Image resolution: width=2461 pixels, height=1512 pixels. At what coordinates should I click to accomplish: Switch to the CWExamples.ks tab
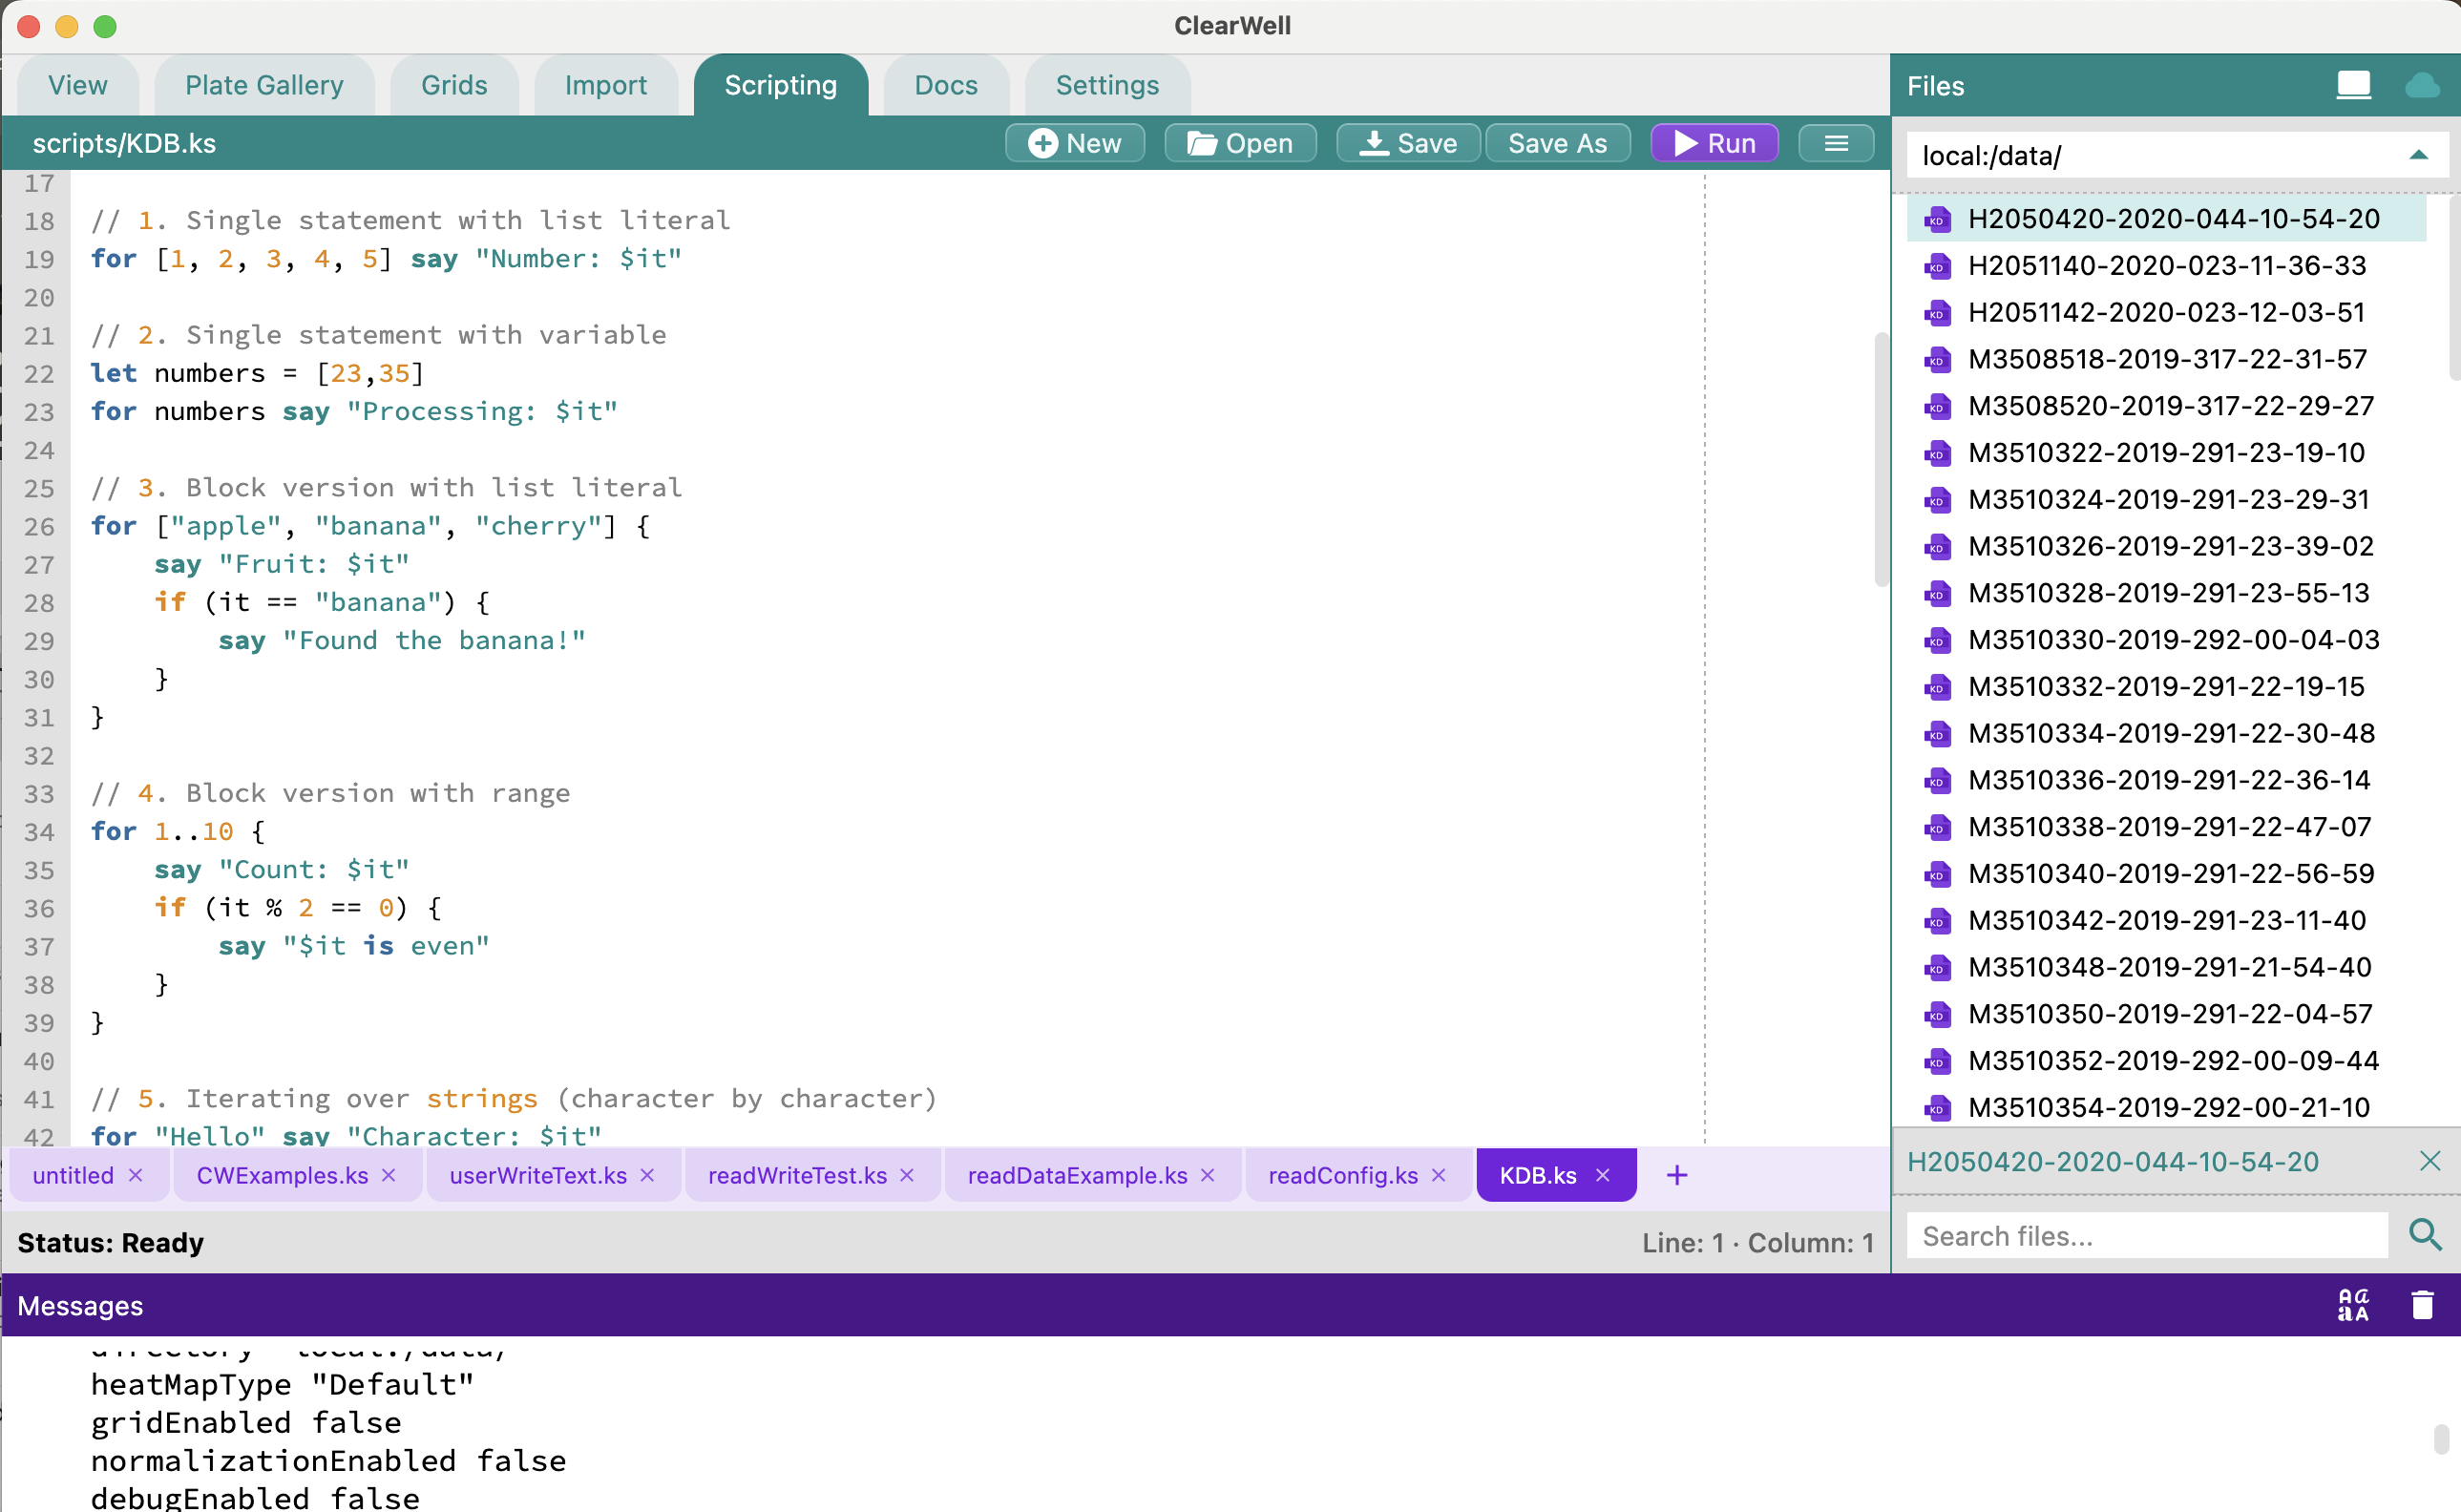point(282,1175)
